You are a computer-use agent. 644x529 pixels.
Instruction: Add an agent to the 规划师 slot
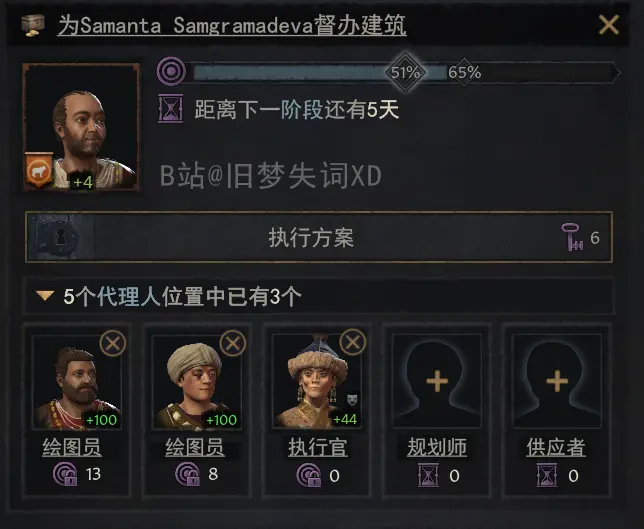click(437, 381)
